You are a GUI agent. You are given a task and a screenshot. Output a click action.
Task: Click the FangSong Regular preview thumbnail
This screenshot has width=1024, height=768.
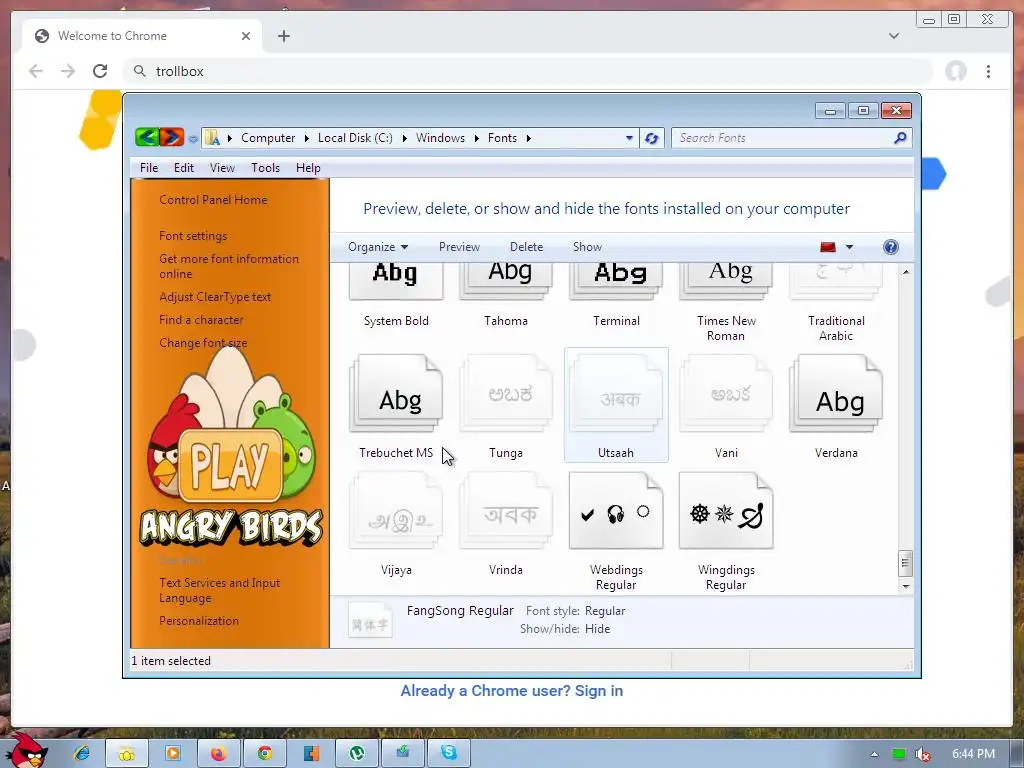tap(370, 620)
